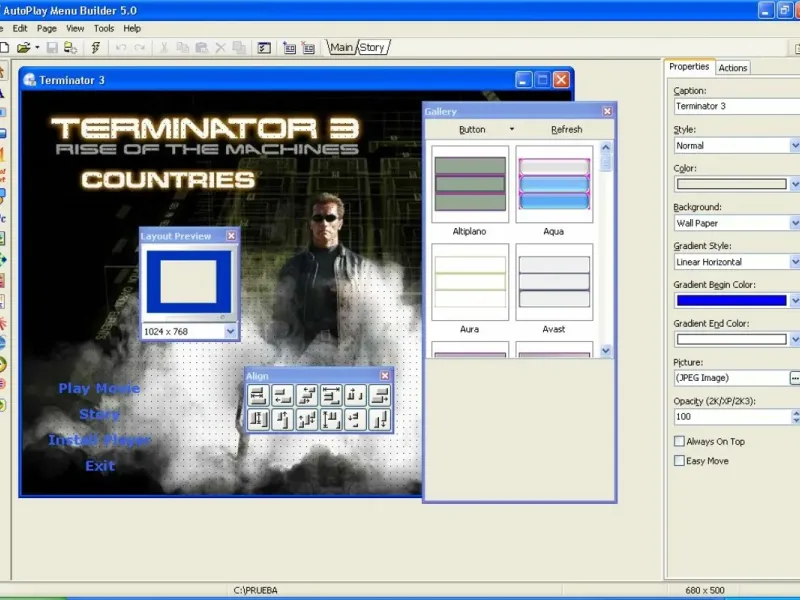Open the Help menu
The image size is (800, 600).
click(132, 29)
